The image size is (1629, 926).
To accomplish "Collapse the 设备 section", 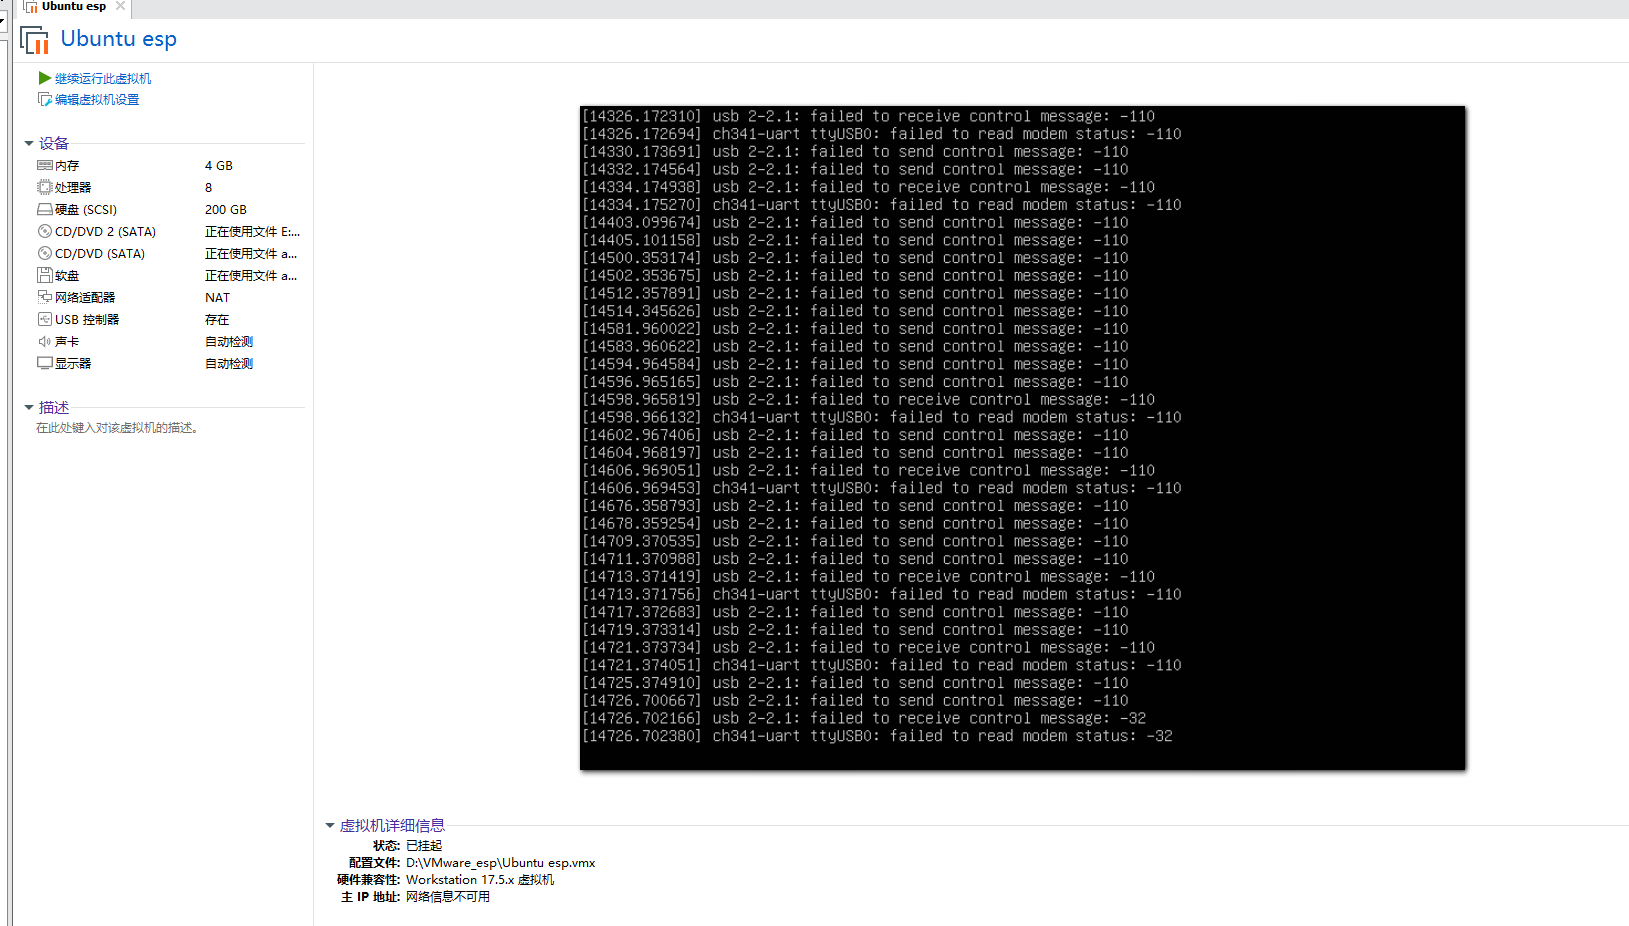I will point(29,143).
